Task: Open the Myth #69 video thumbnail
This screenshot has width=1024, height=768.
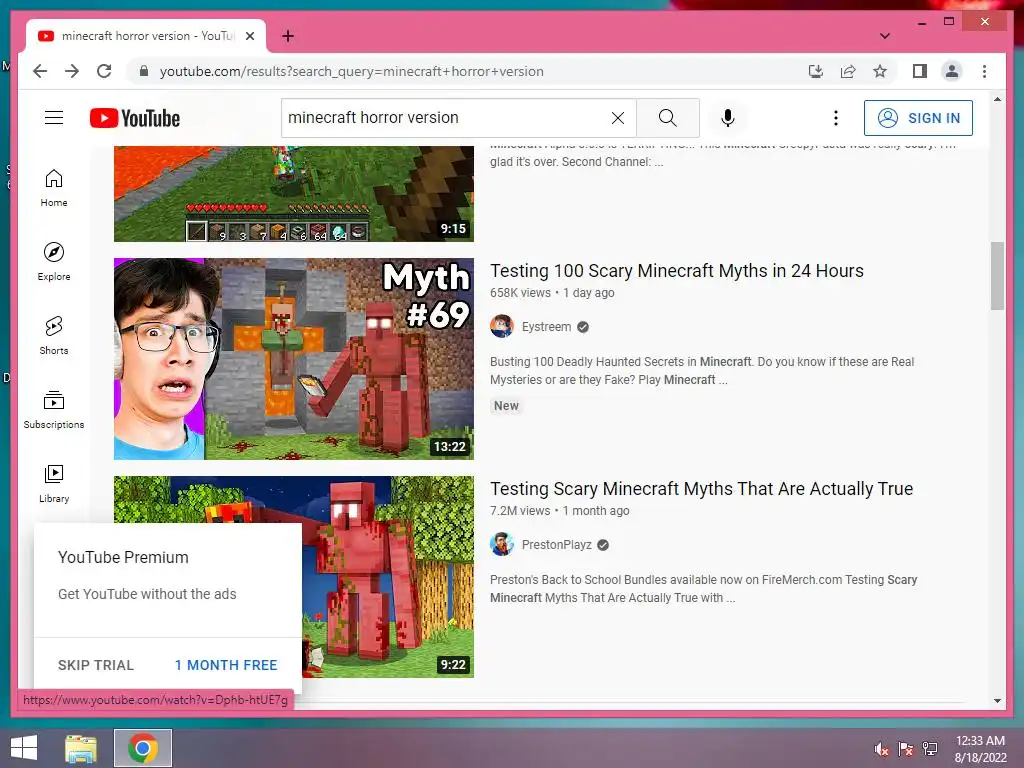Action: [x=294, y=359]
